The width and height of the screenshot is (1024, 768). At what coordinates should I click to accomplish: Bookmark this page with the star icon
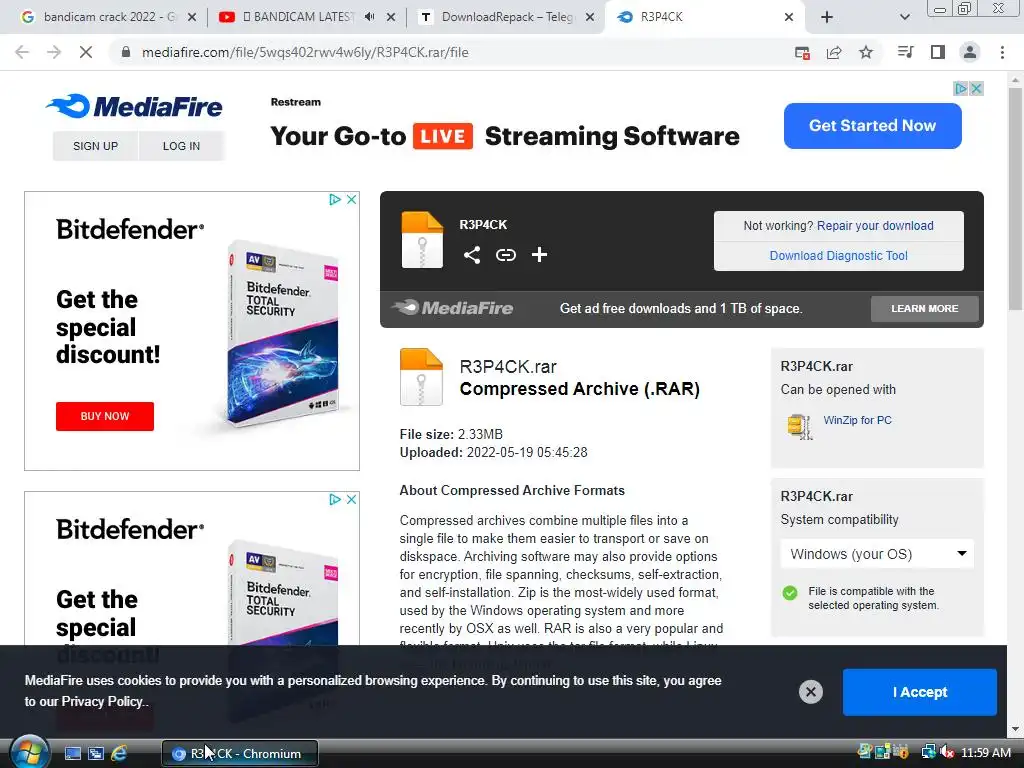click(866, 52)
